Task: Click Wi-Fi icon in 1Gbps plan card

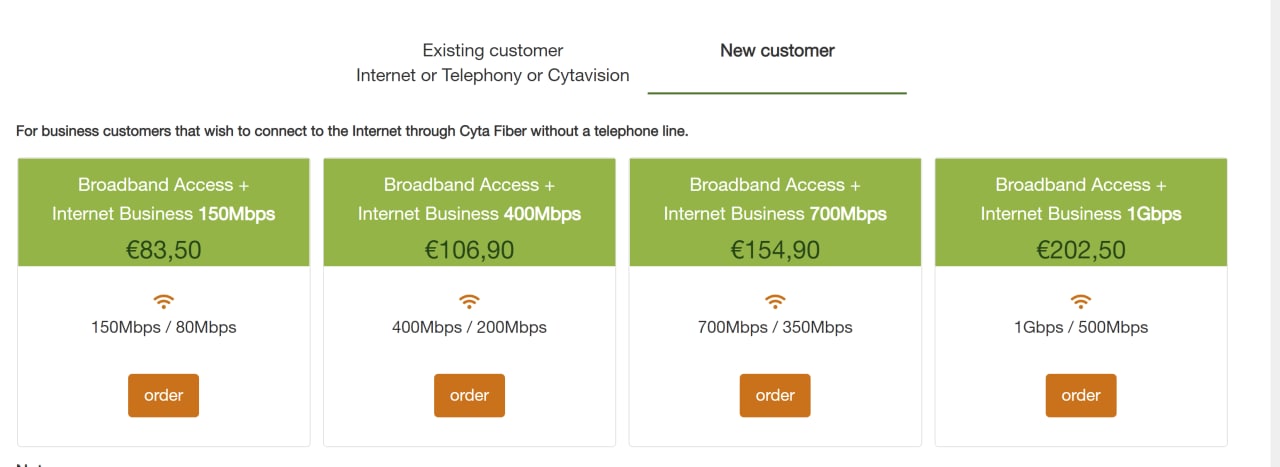Action: point(1081,301)
